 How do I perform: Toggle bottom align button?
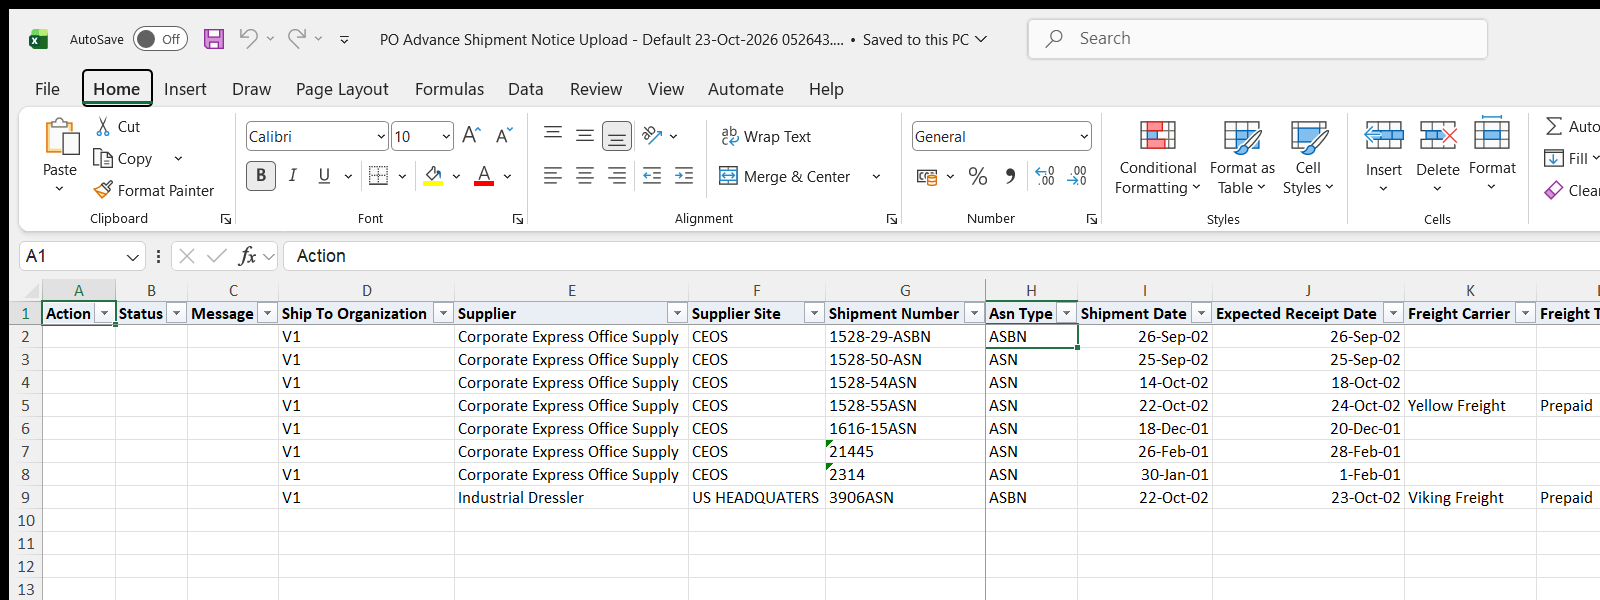(x=617, y=135)
